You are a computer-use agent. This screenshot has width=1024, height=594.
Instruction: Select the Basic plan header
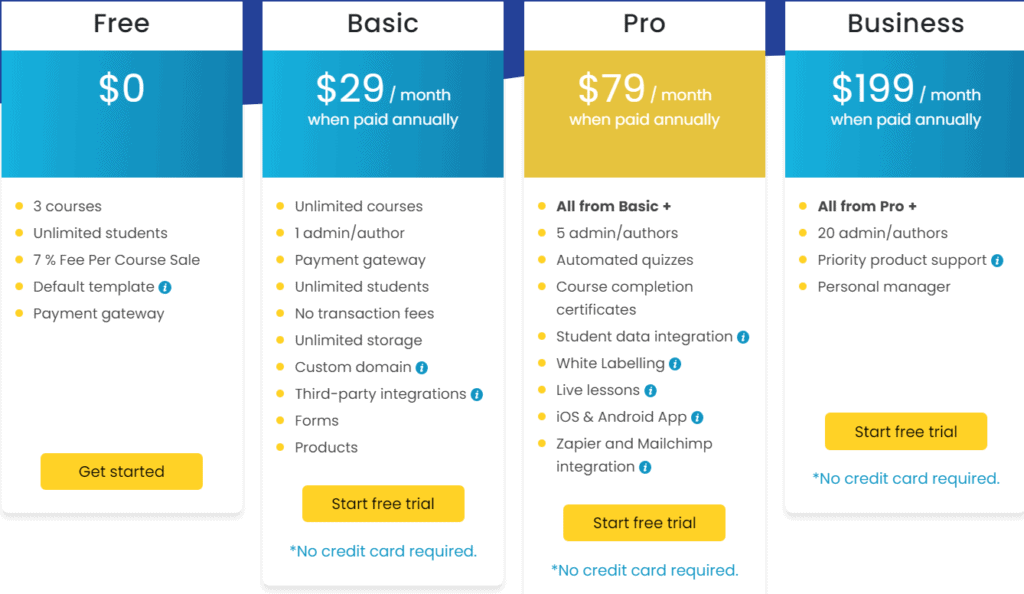coord(383,23)
